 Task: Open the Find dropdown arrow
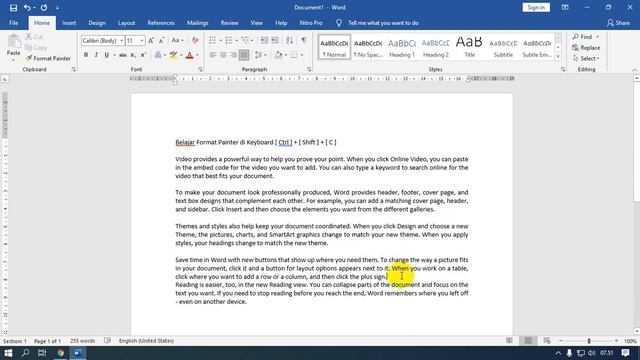[x=598, y=37]
